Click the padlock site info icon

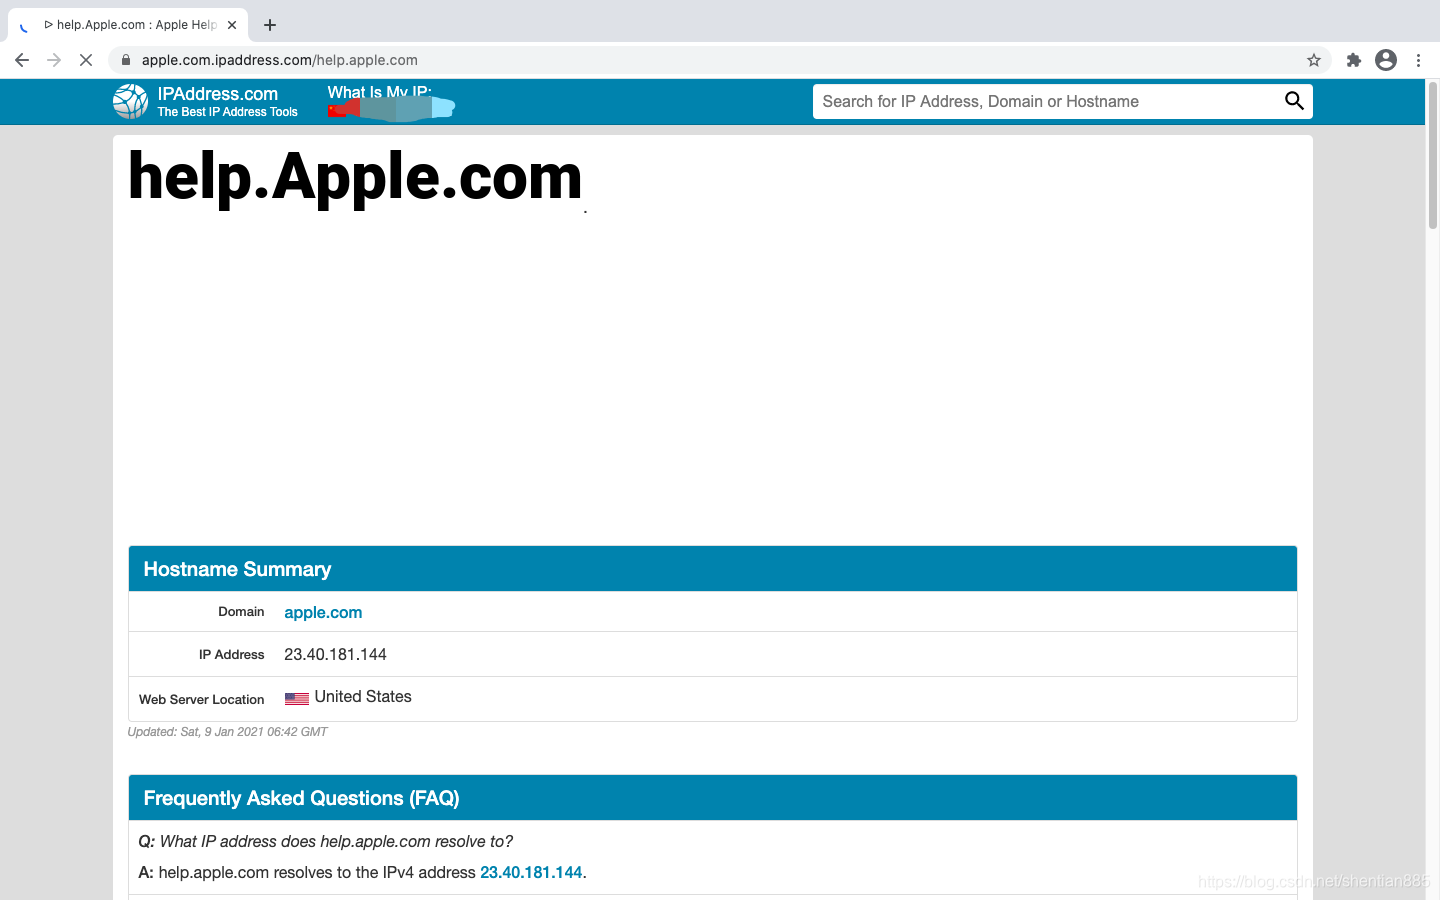coord(126,60)
